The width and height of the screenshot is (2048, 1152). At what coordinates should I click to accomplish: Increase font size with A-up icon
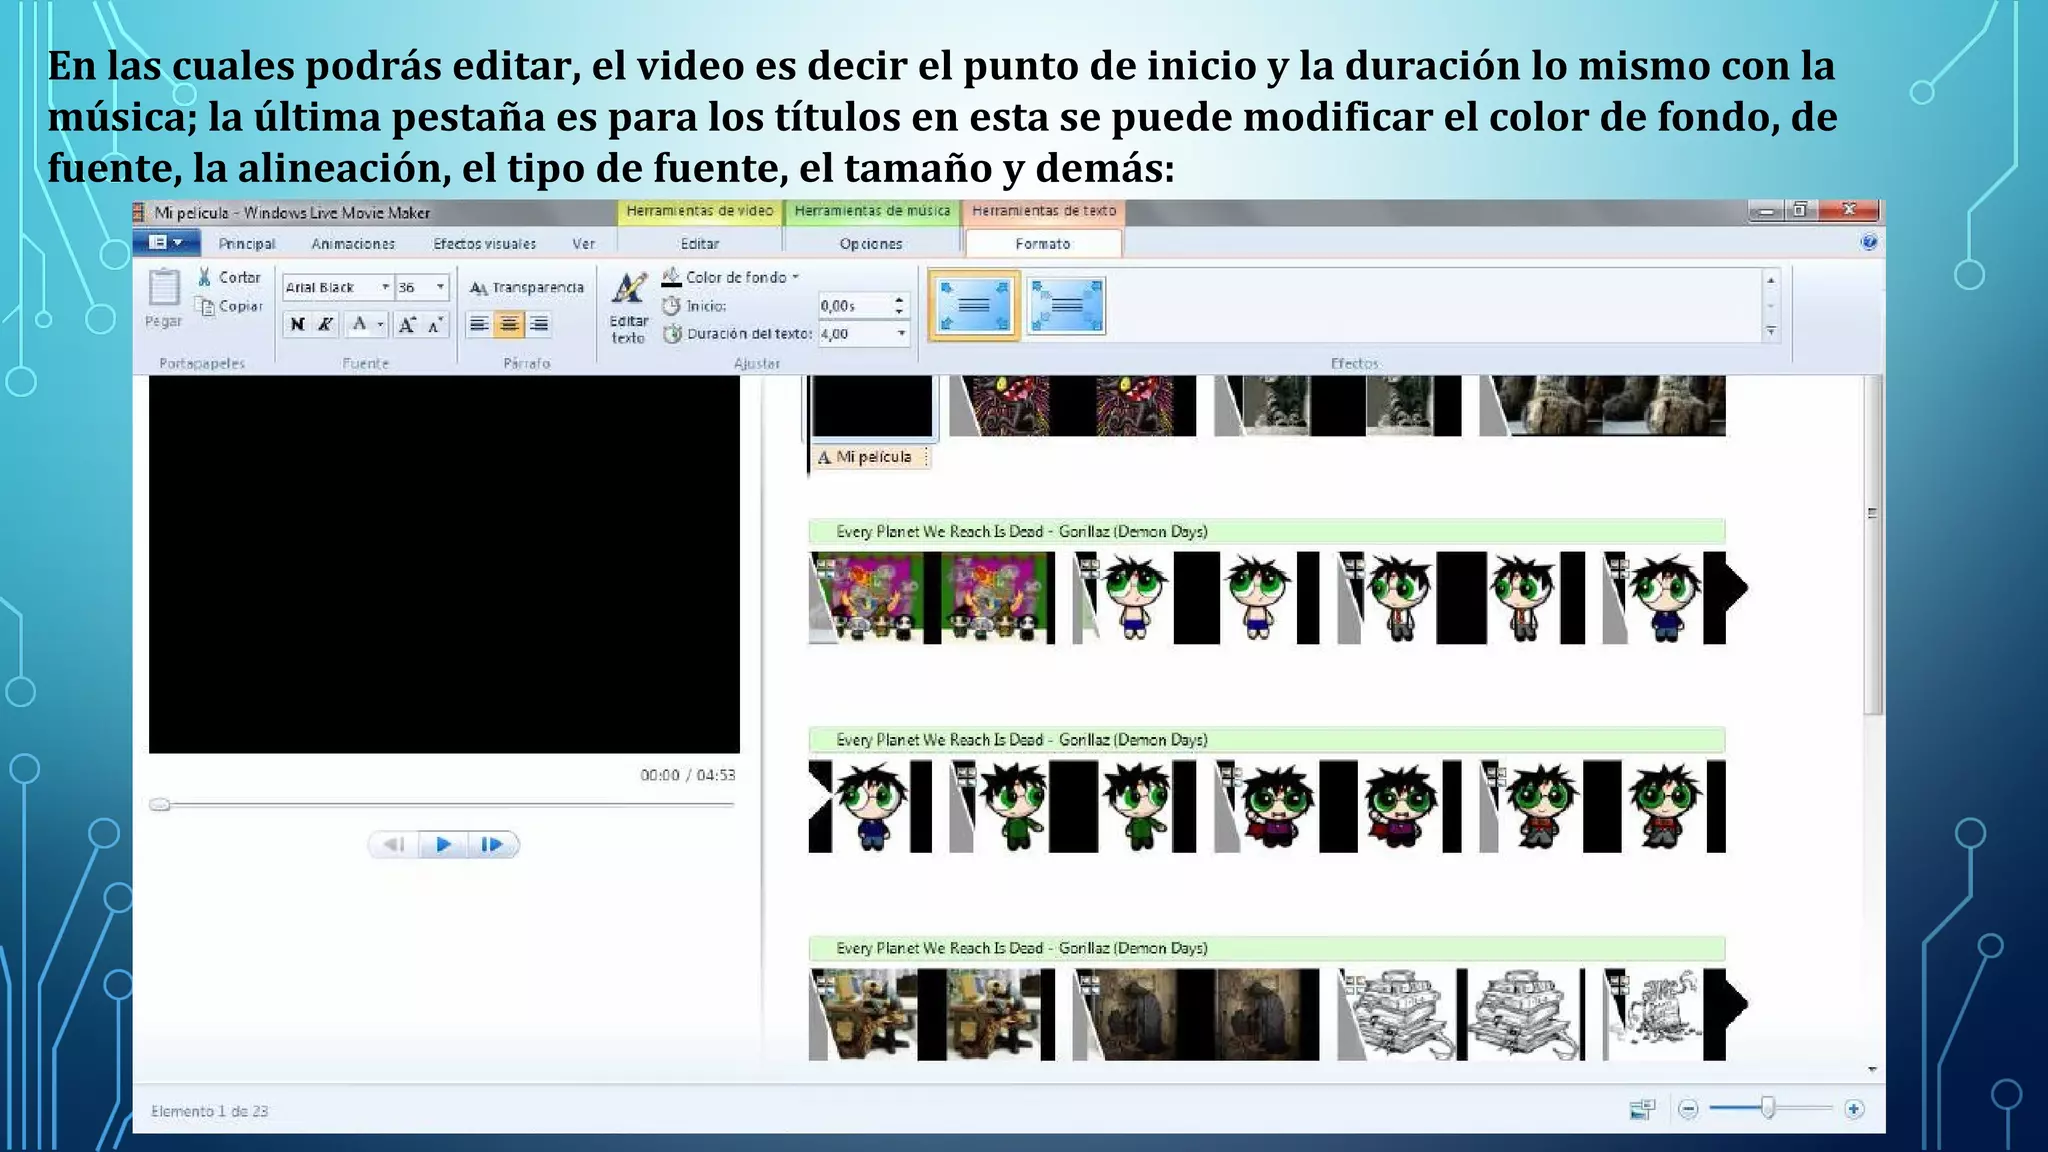(x=407, y=324)
